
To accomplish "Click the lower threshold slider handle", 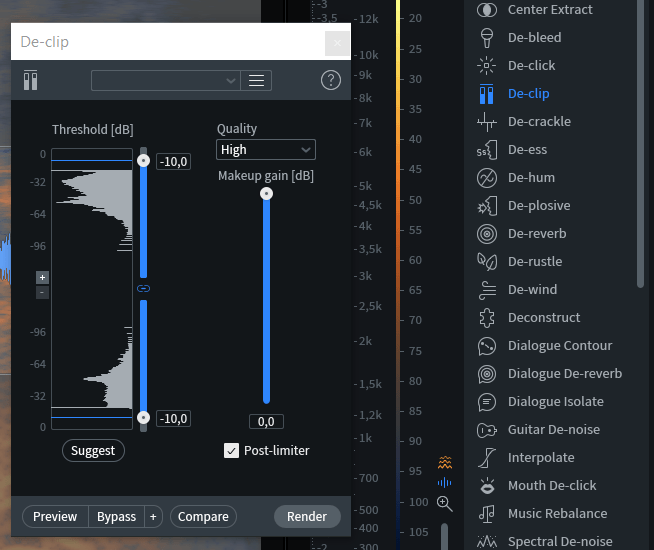I will coord(143,417).
